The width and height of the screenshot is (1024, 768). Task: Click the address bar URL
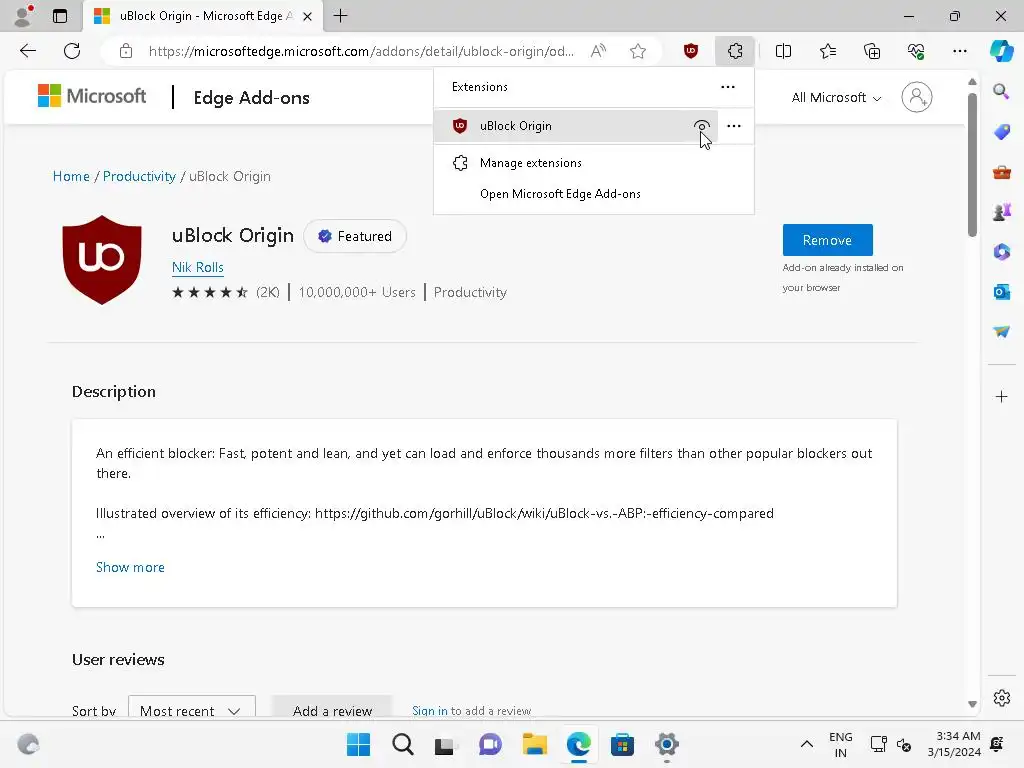coord(361,51)
